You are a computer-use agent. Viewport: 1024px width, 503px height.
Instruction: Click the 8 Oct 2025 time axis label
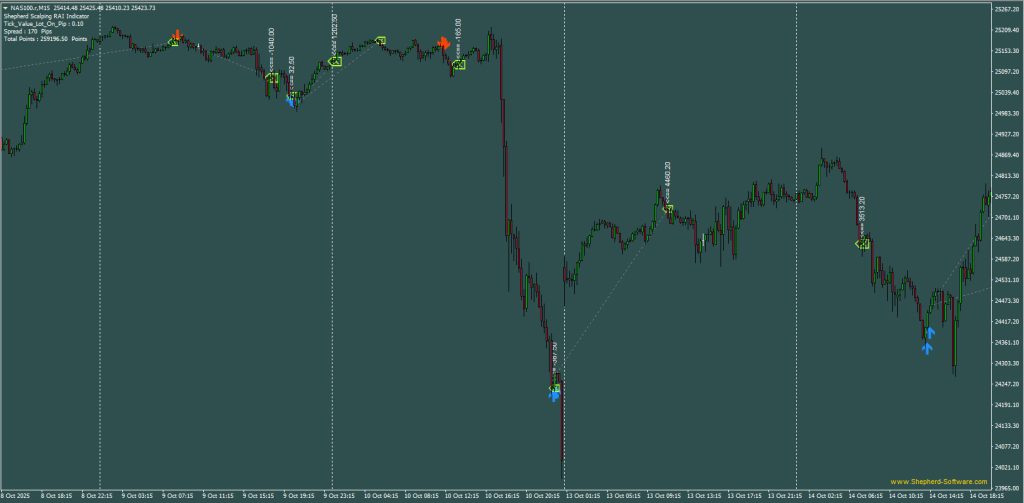(14, 496)
